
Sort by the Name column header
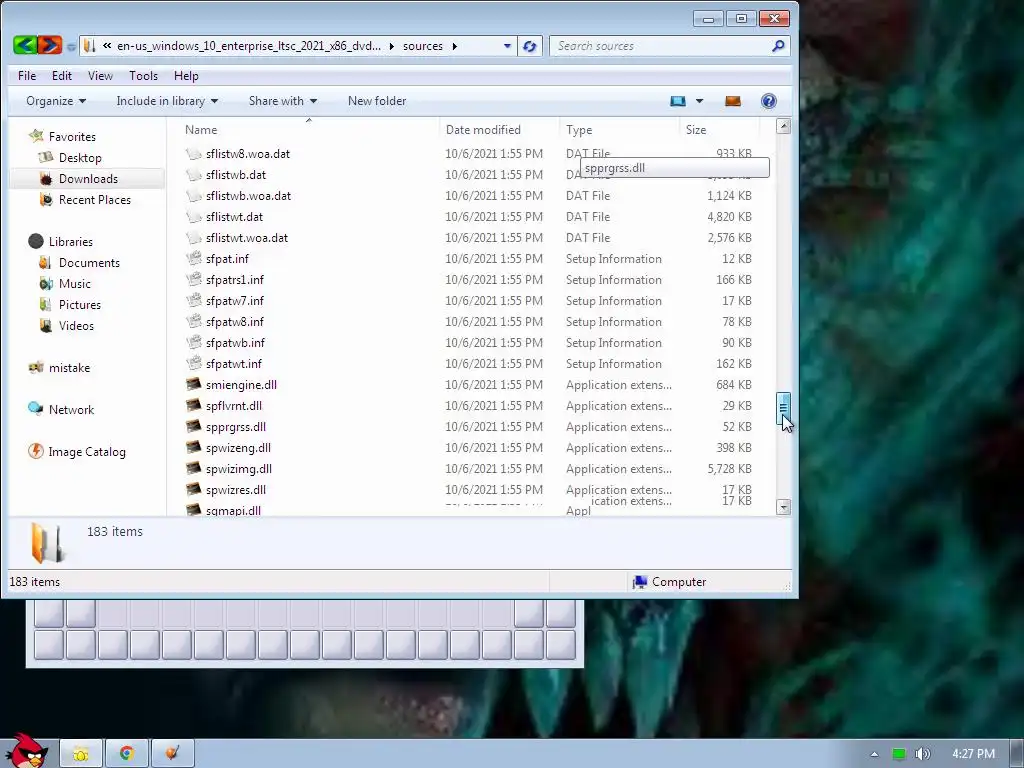point(307,129)
